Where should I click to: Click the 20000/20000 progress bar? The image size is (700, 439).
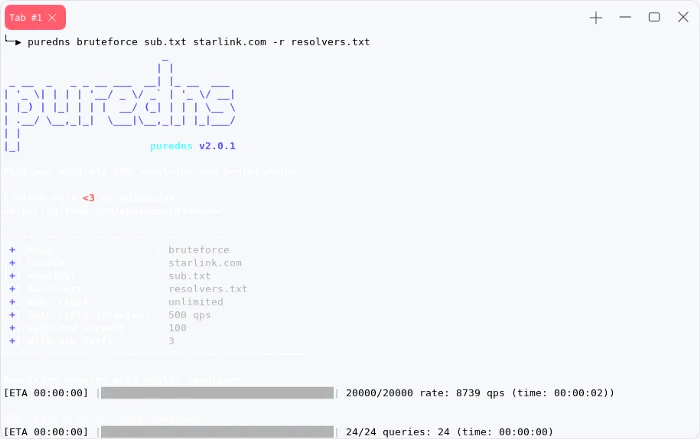coord(217,393)
